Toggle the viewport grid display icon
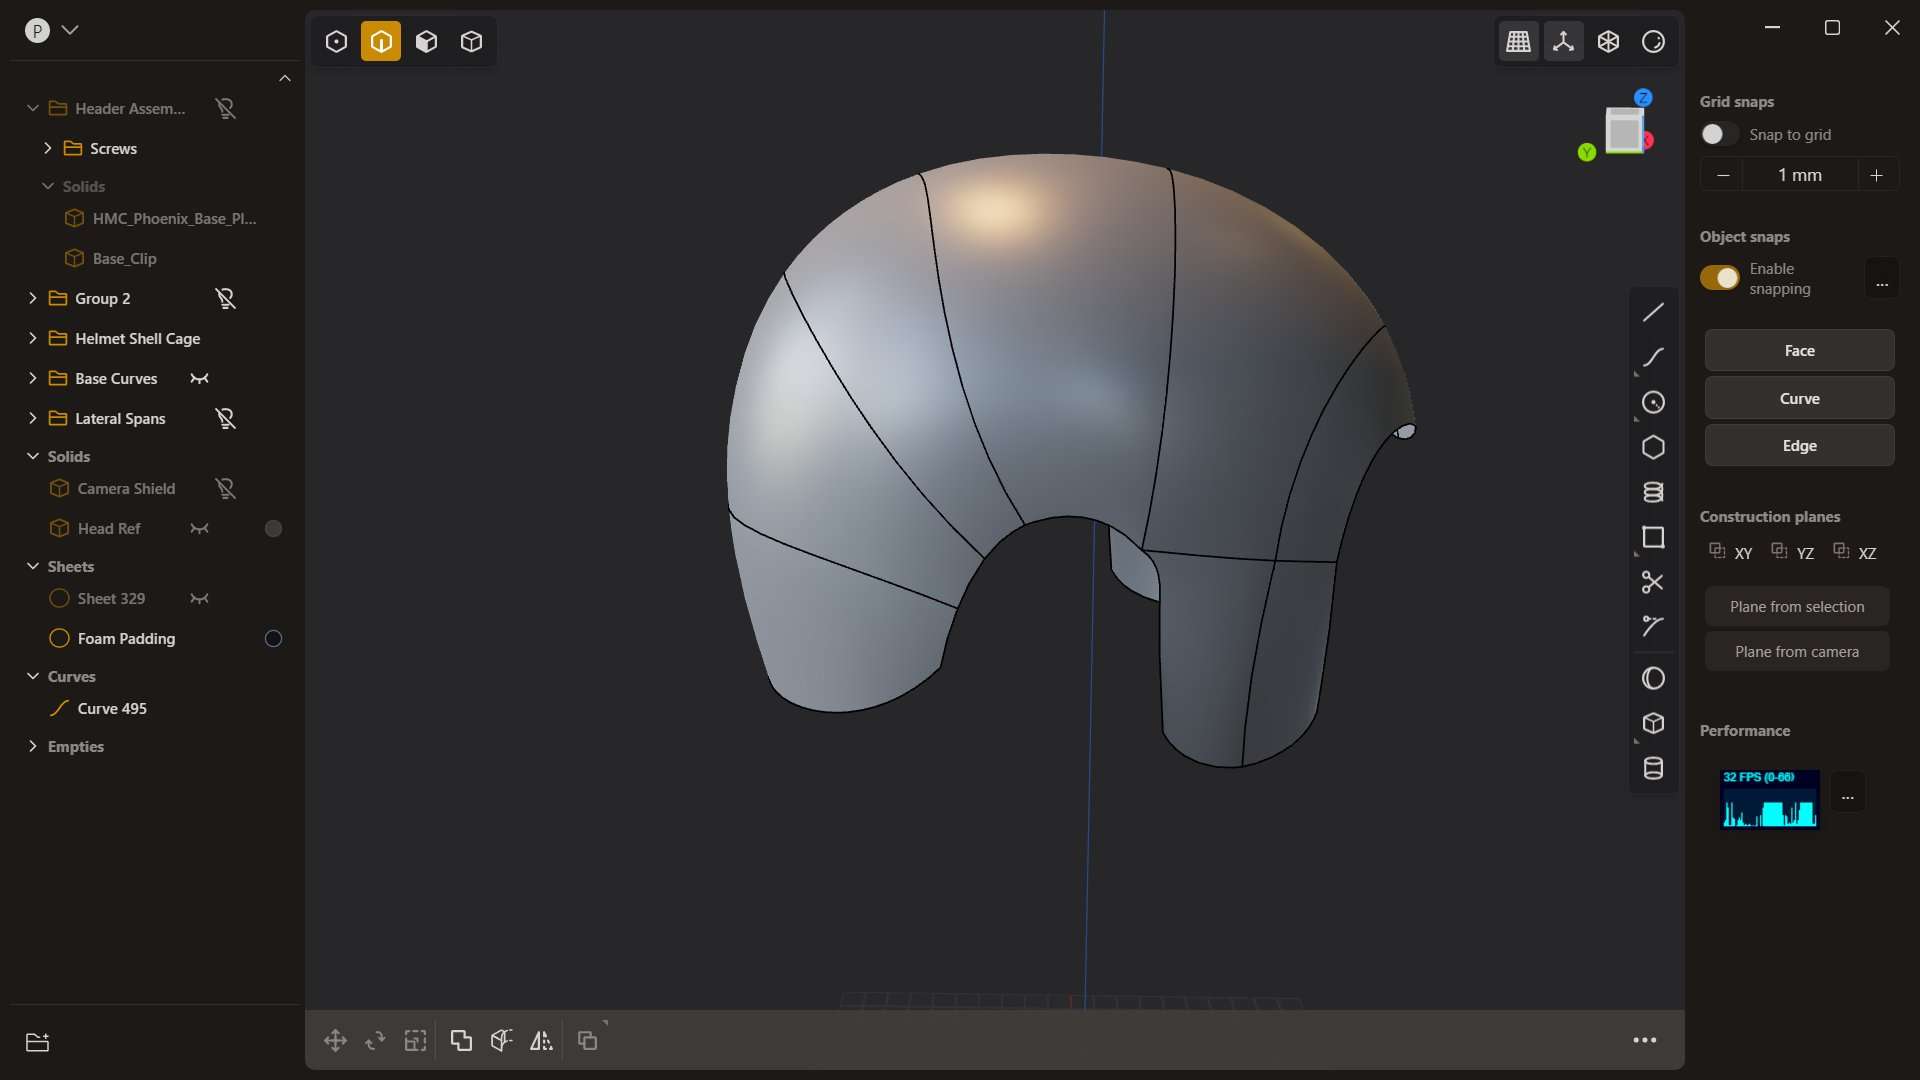The image size is (1920, 1080). point(1518,41)
